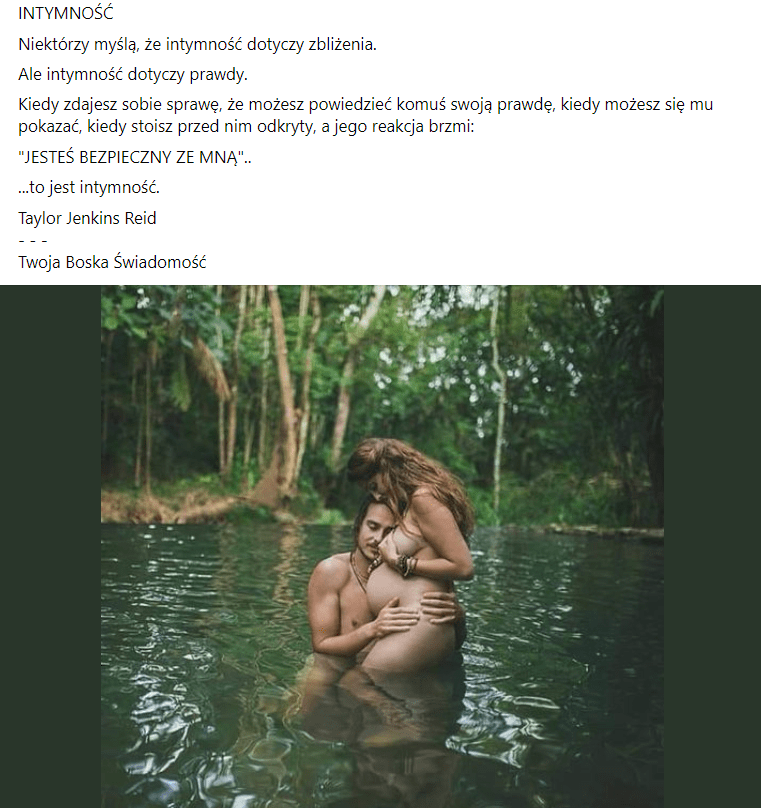Click the INTYMNOŚĆ heading text
Image resolution: width=761 pixels, height=808 pixels.
pos(66,13)
